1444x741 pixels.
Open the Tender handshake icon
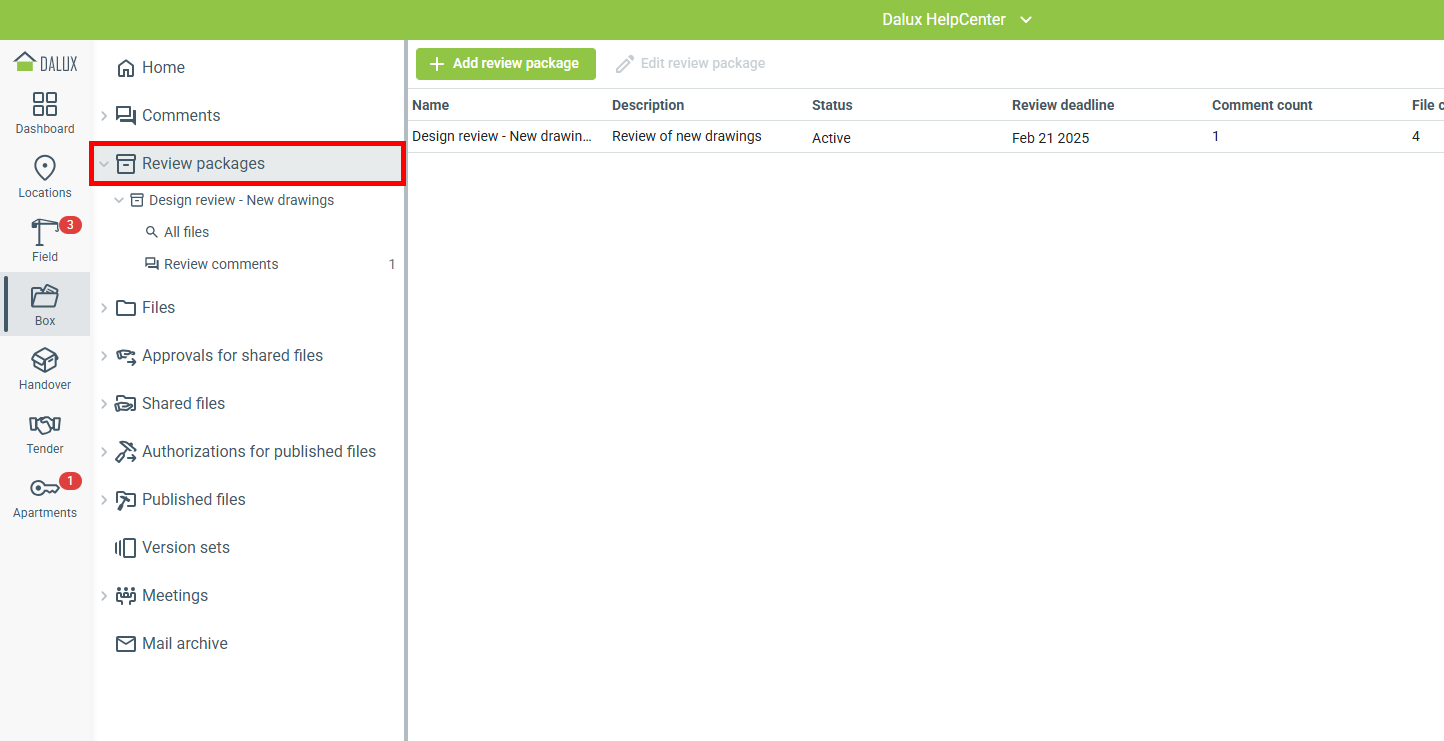pyautogui.click(x=45, y=425)
